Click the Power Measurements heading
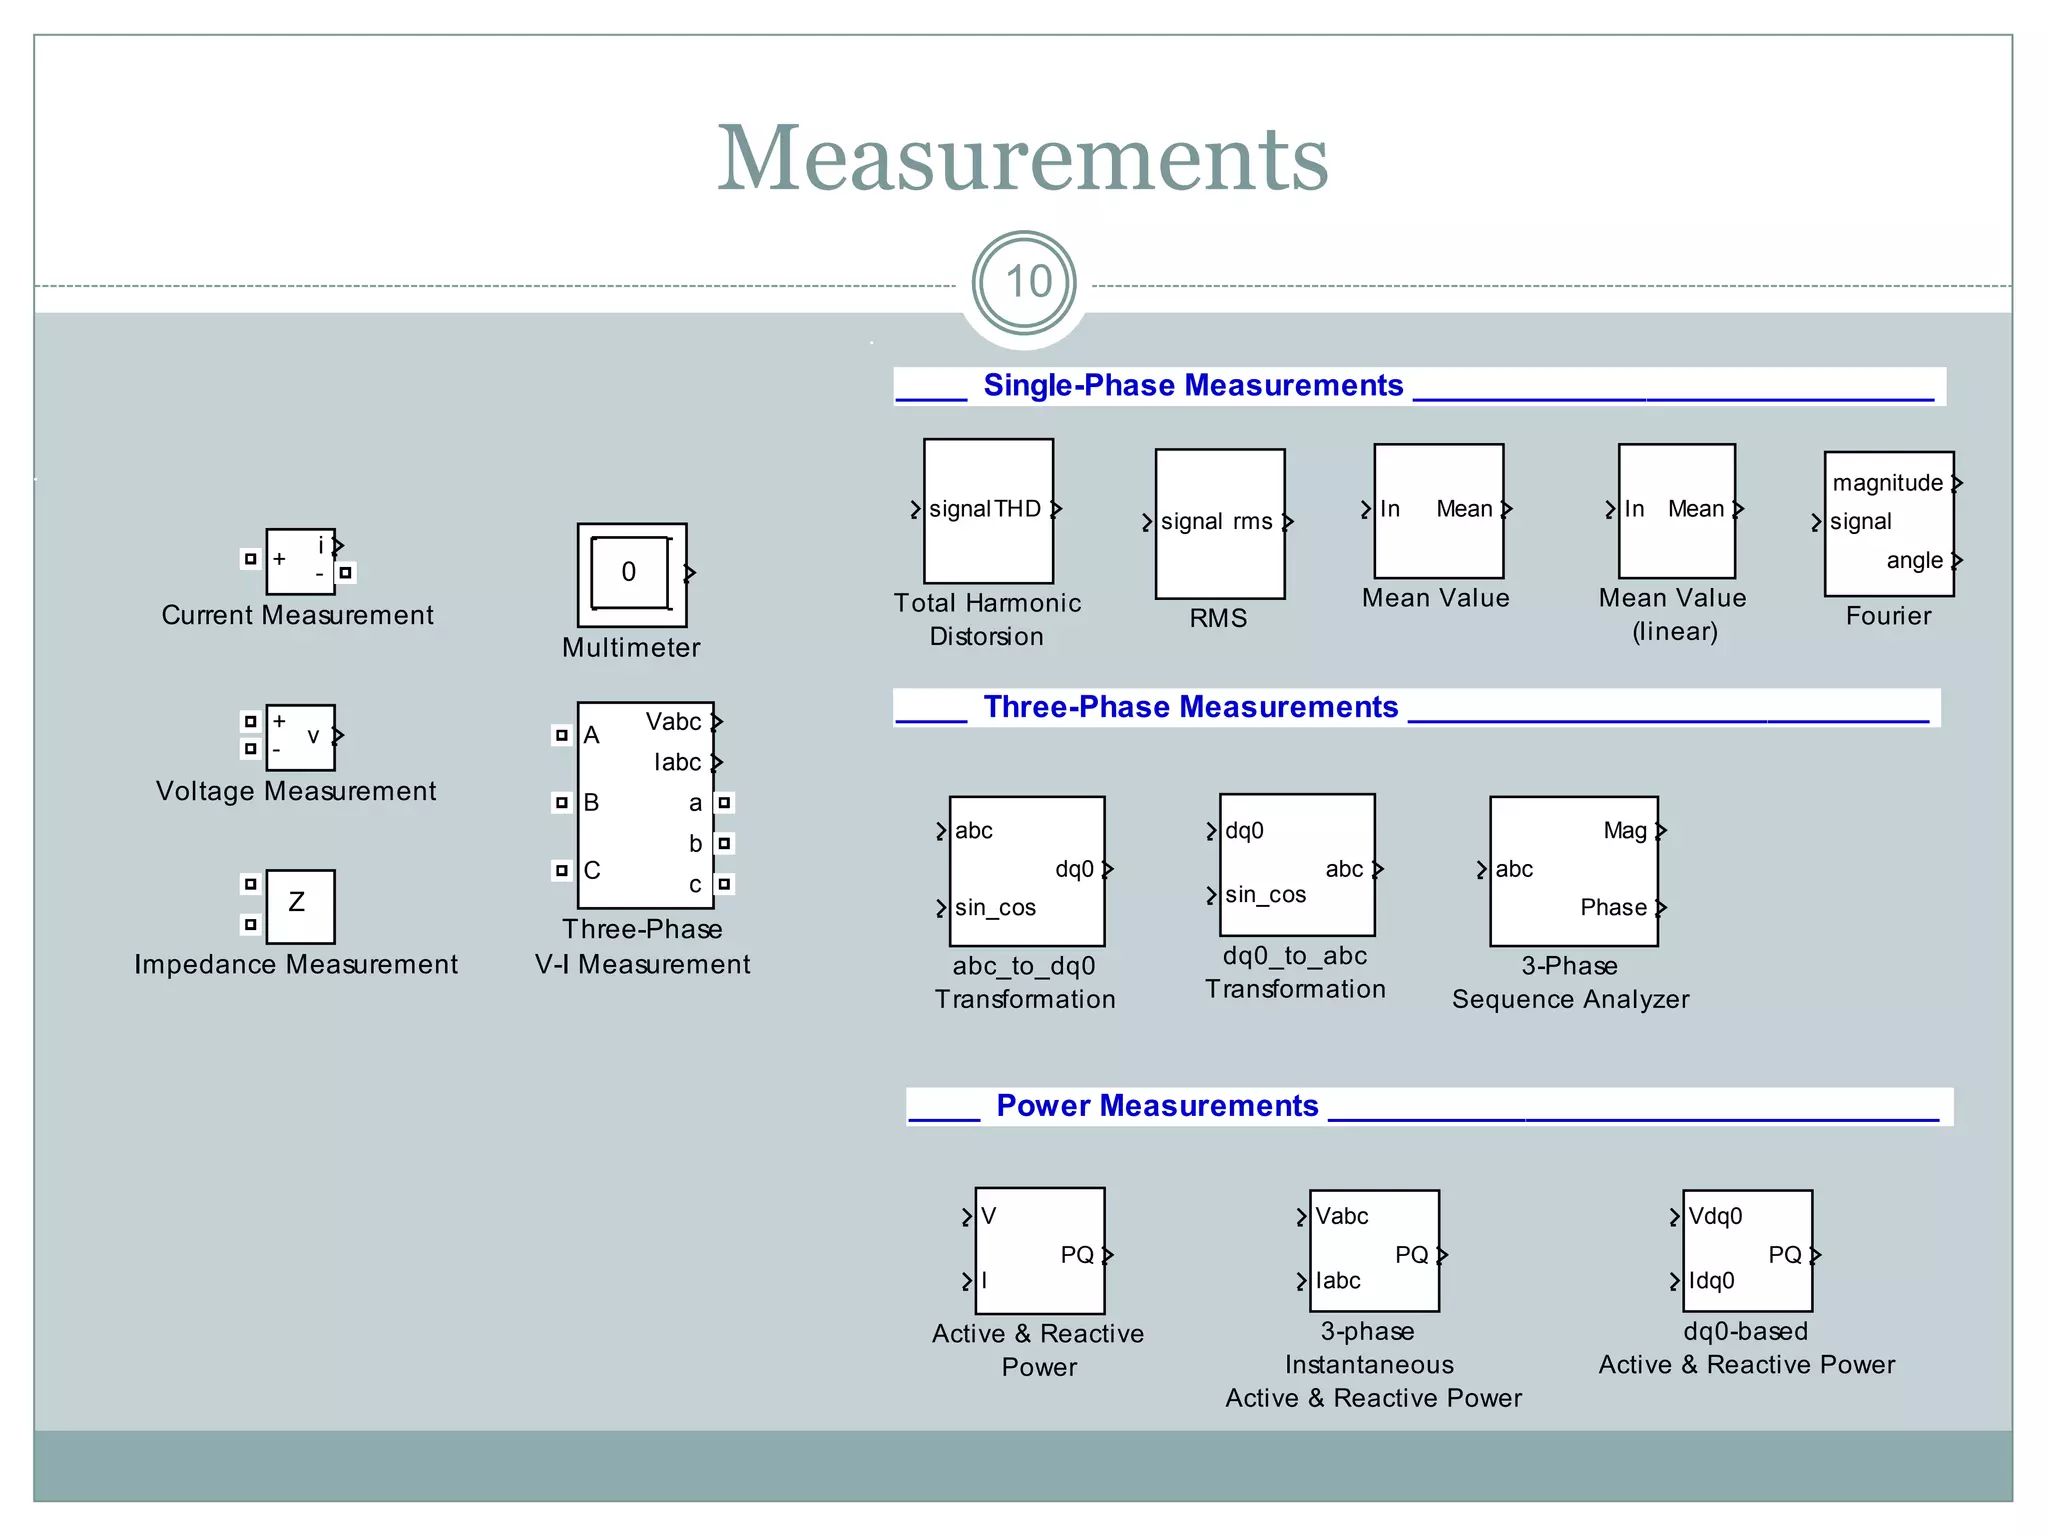The image size is (2048, 1536). (1157, 1106)
